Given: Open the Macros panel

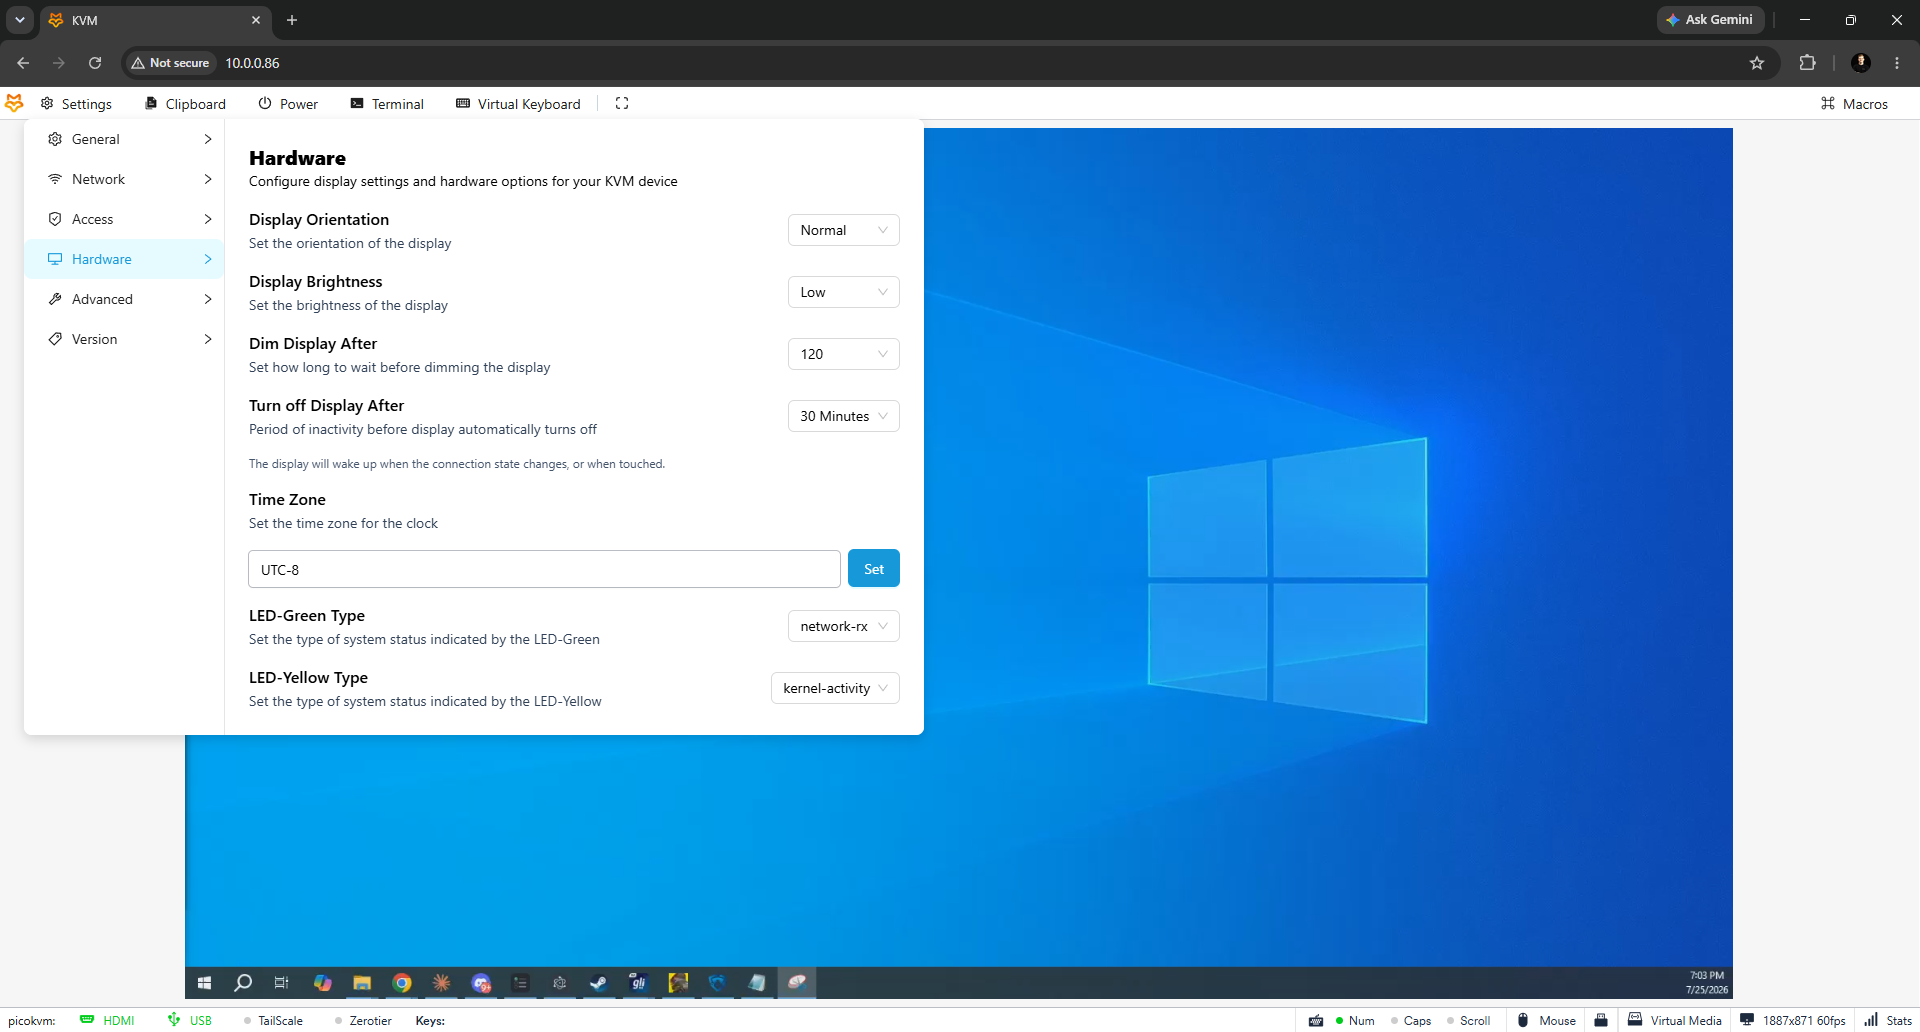Looking at the screenshot, I should click(x=1854, y=104).
